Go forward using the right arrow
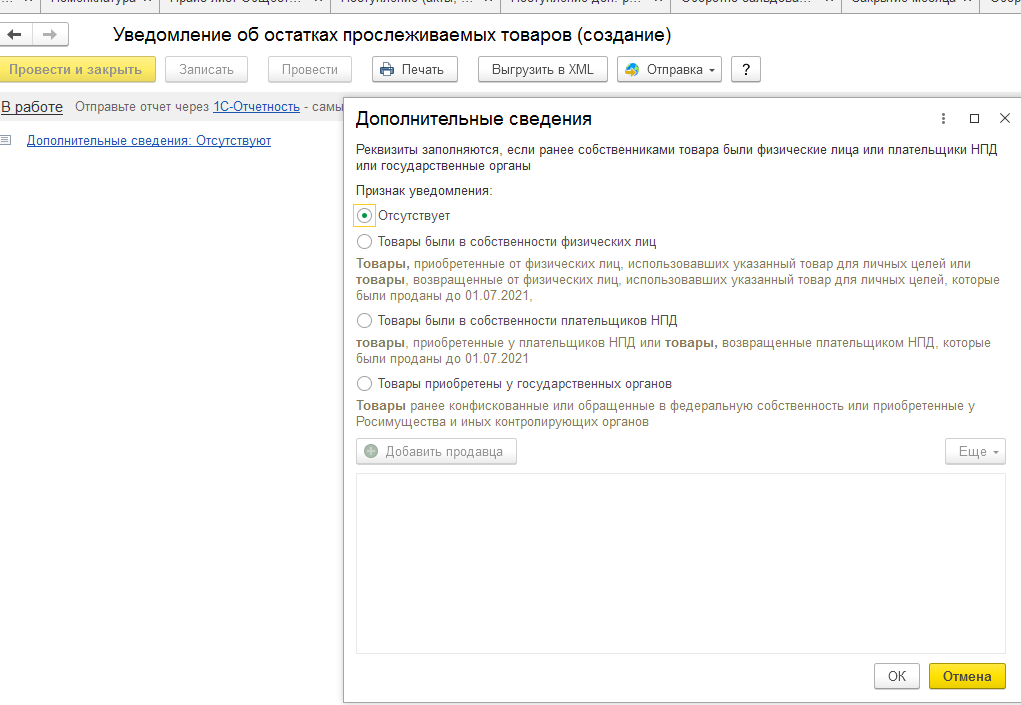 tap(47, 35)
